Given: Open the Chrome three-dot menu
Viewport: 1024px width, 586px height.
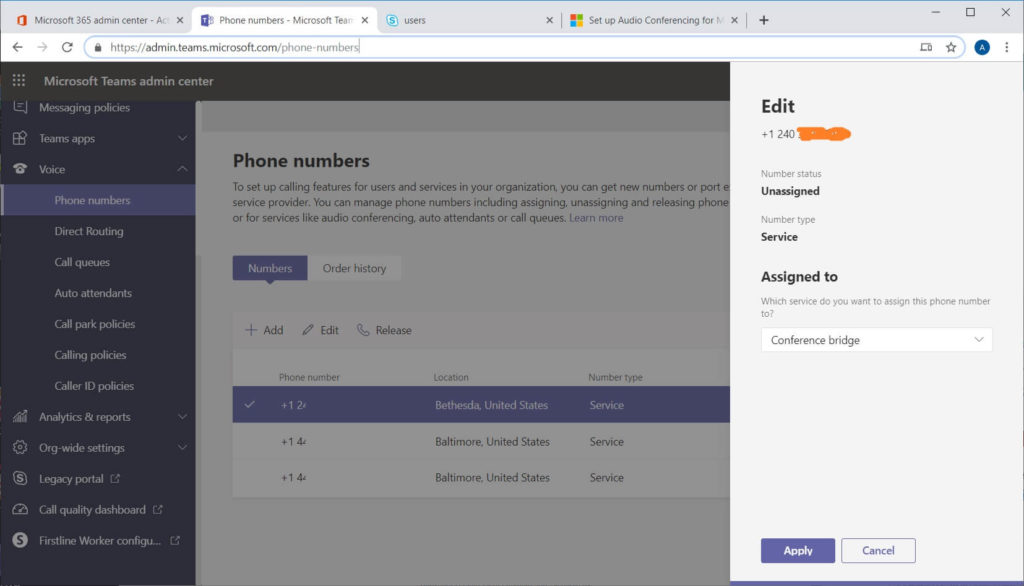Looking at the screenshot, I should tap(1006, 47).
